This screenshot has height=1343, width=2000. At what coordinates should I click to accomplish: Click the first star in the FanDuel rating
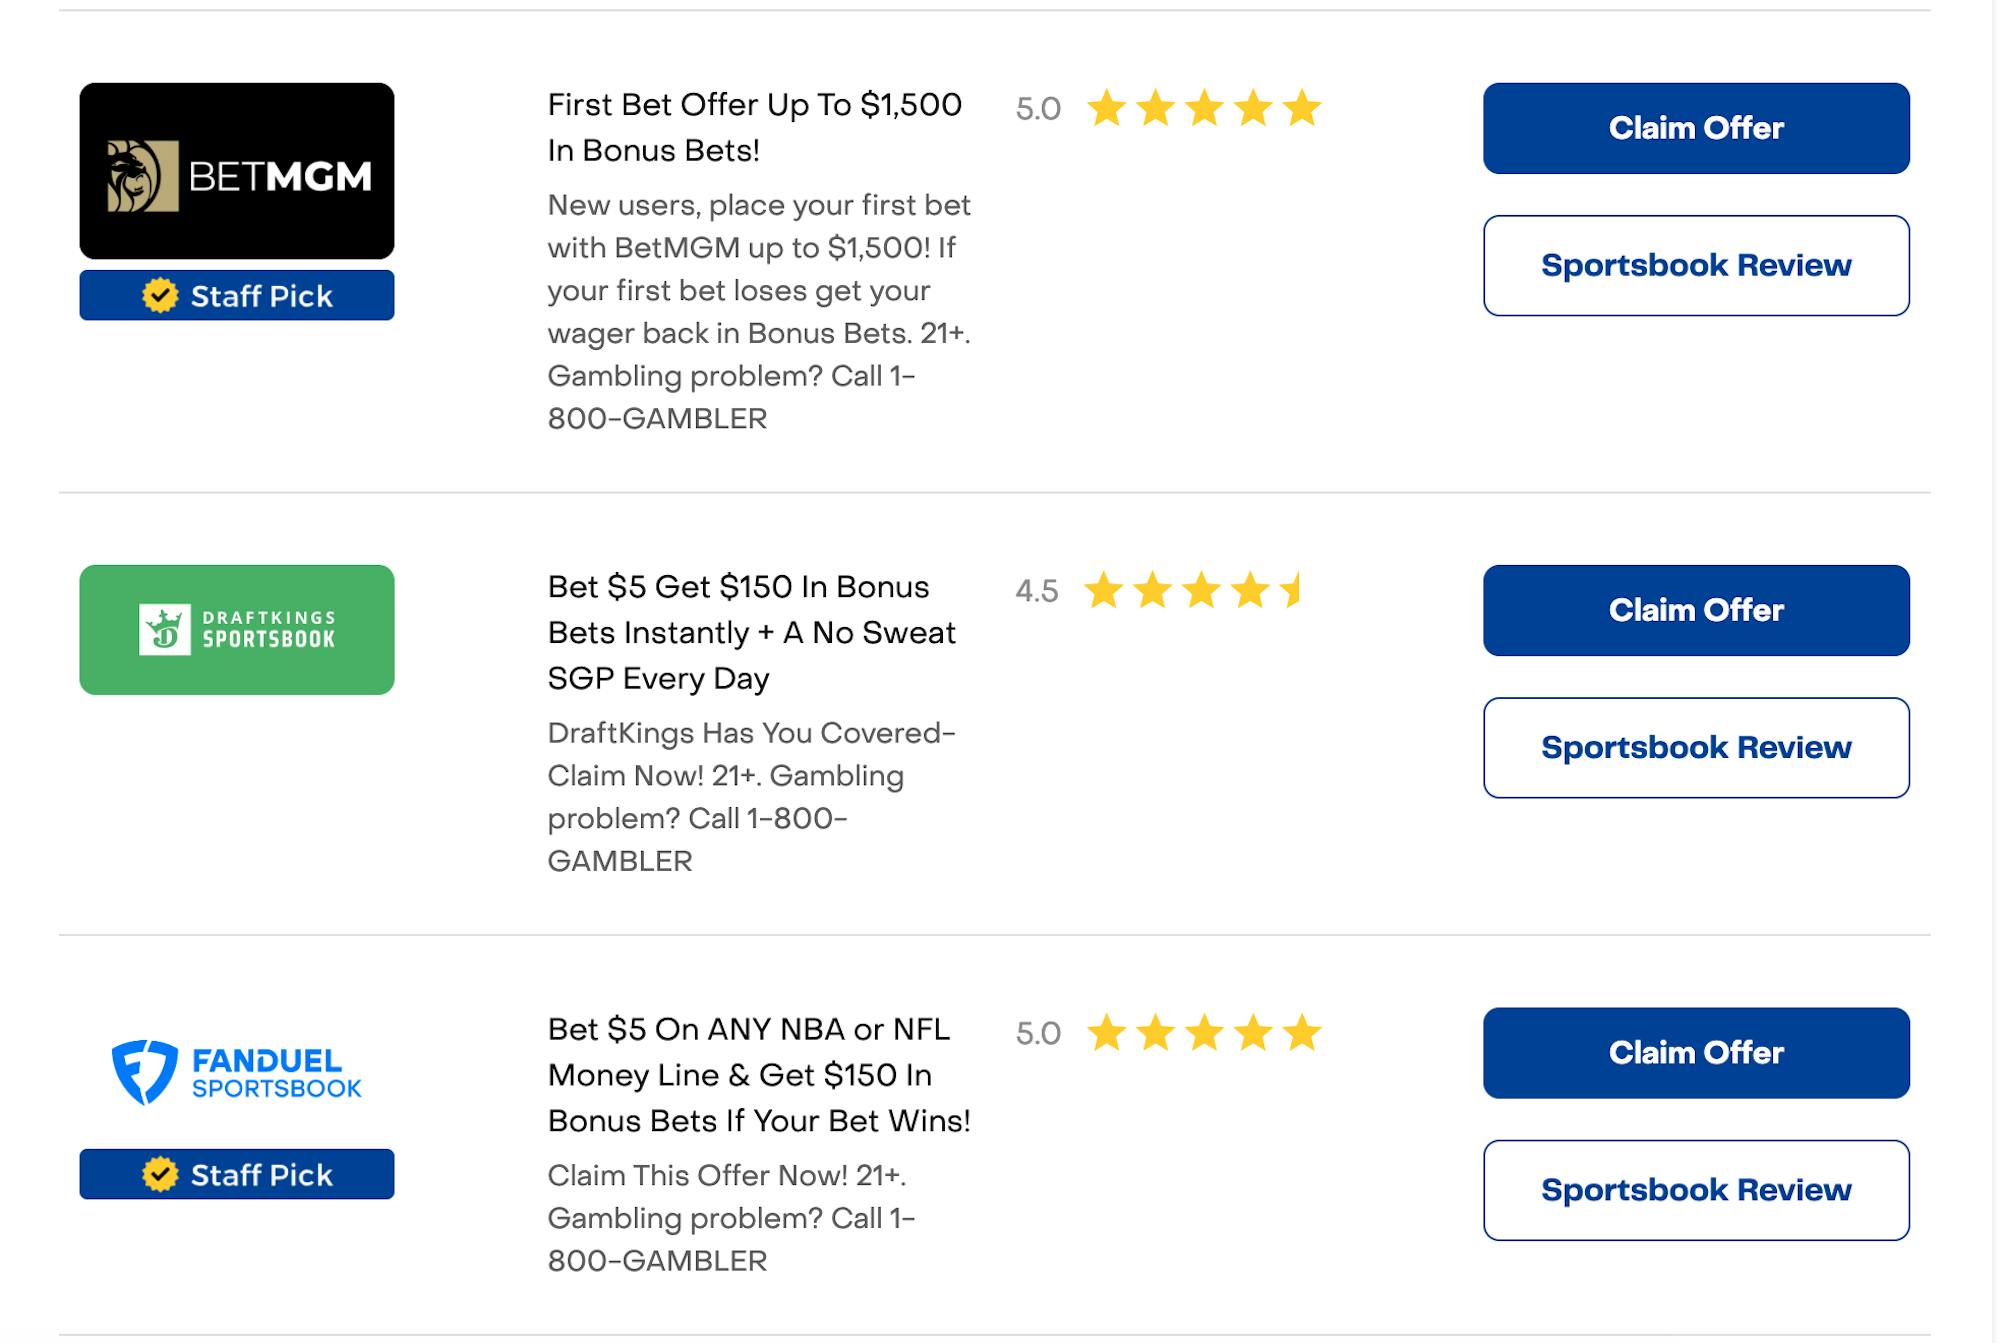(x=1107, y=1033)
